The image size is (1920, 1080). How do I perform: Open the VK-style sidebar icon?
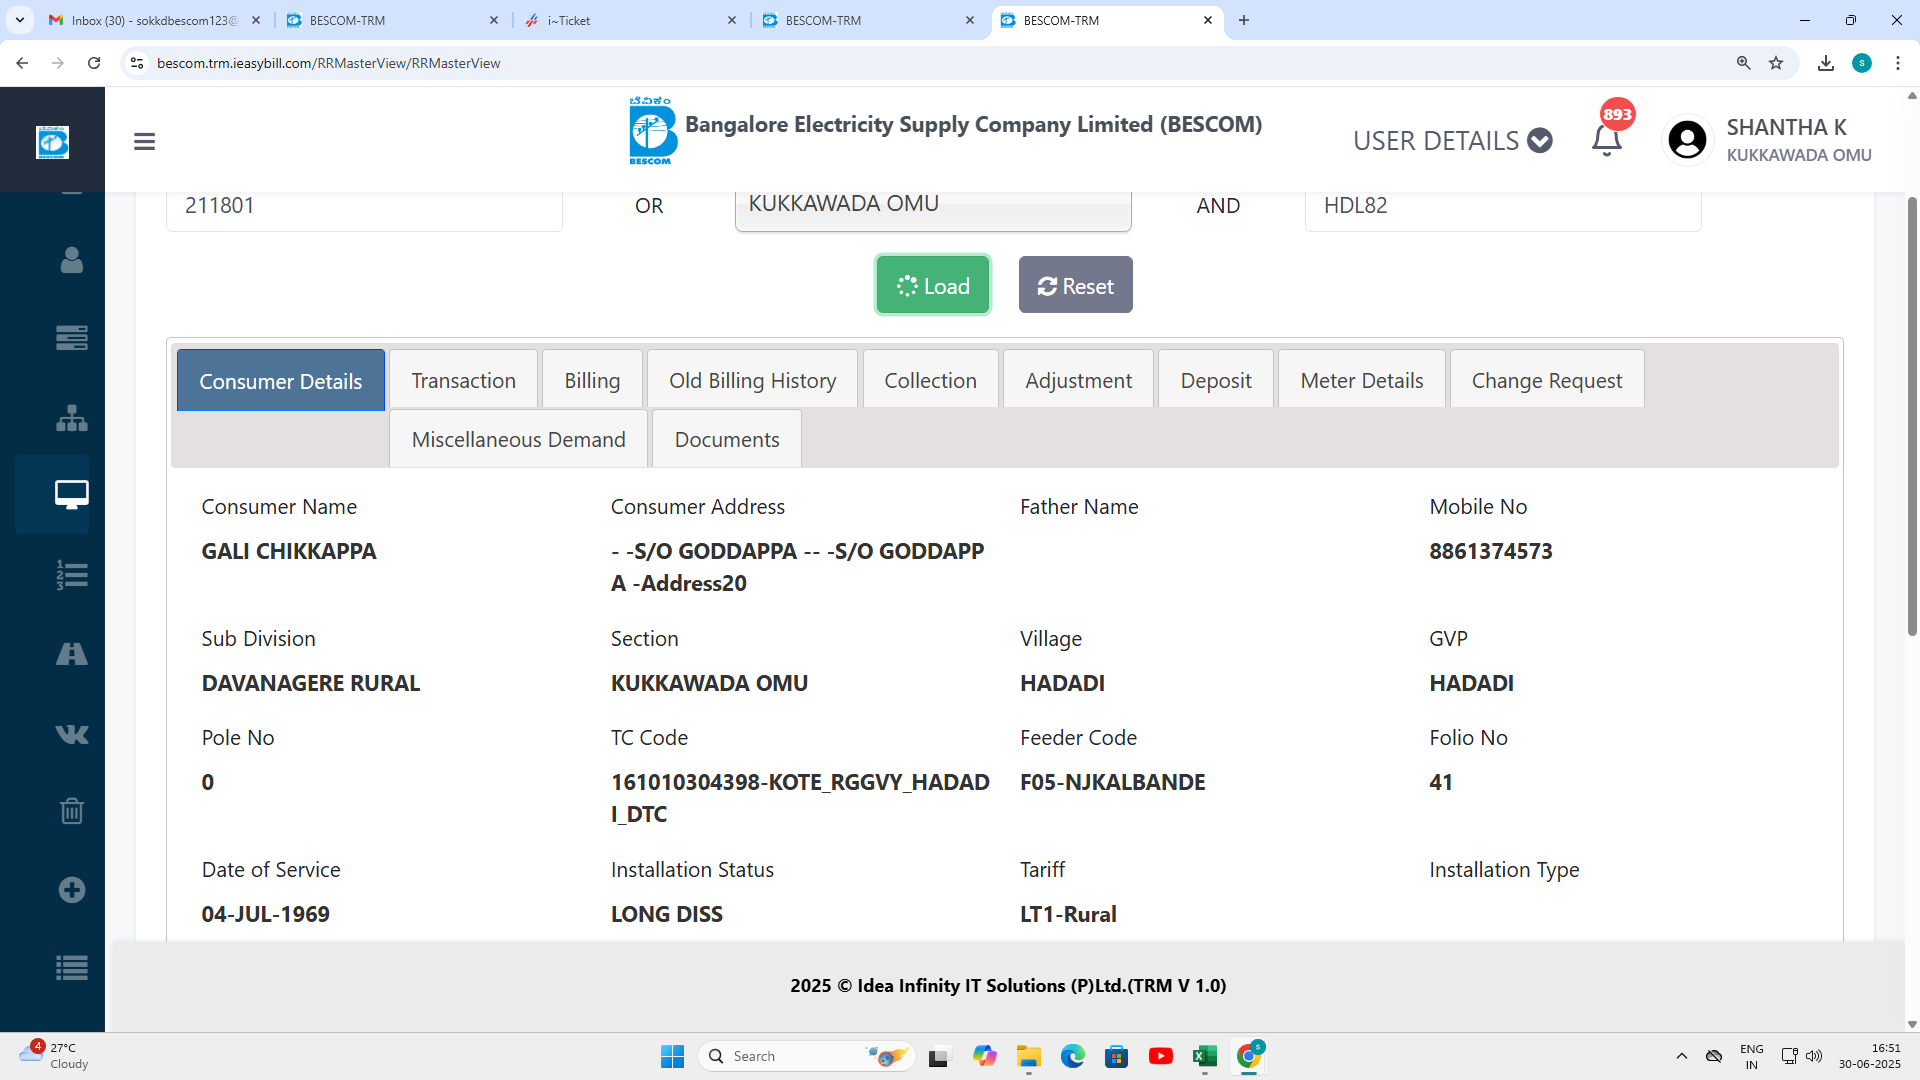[71, 734]
